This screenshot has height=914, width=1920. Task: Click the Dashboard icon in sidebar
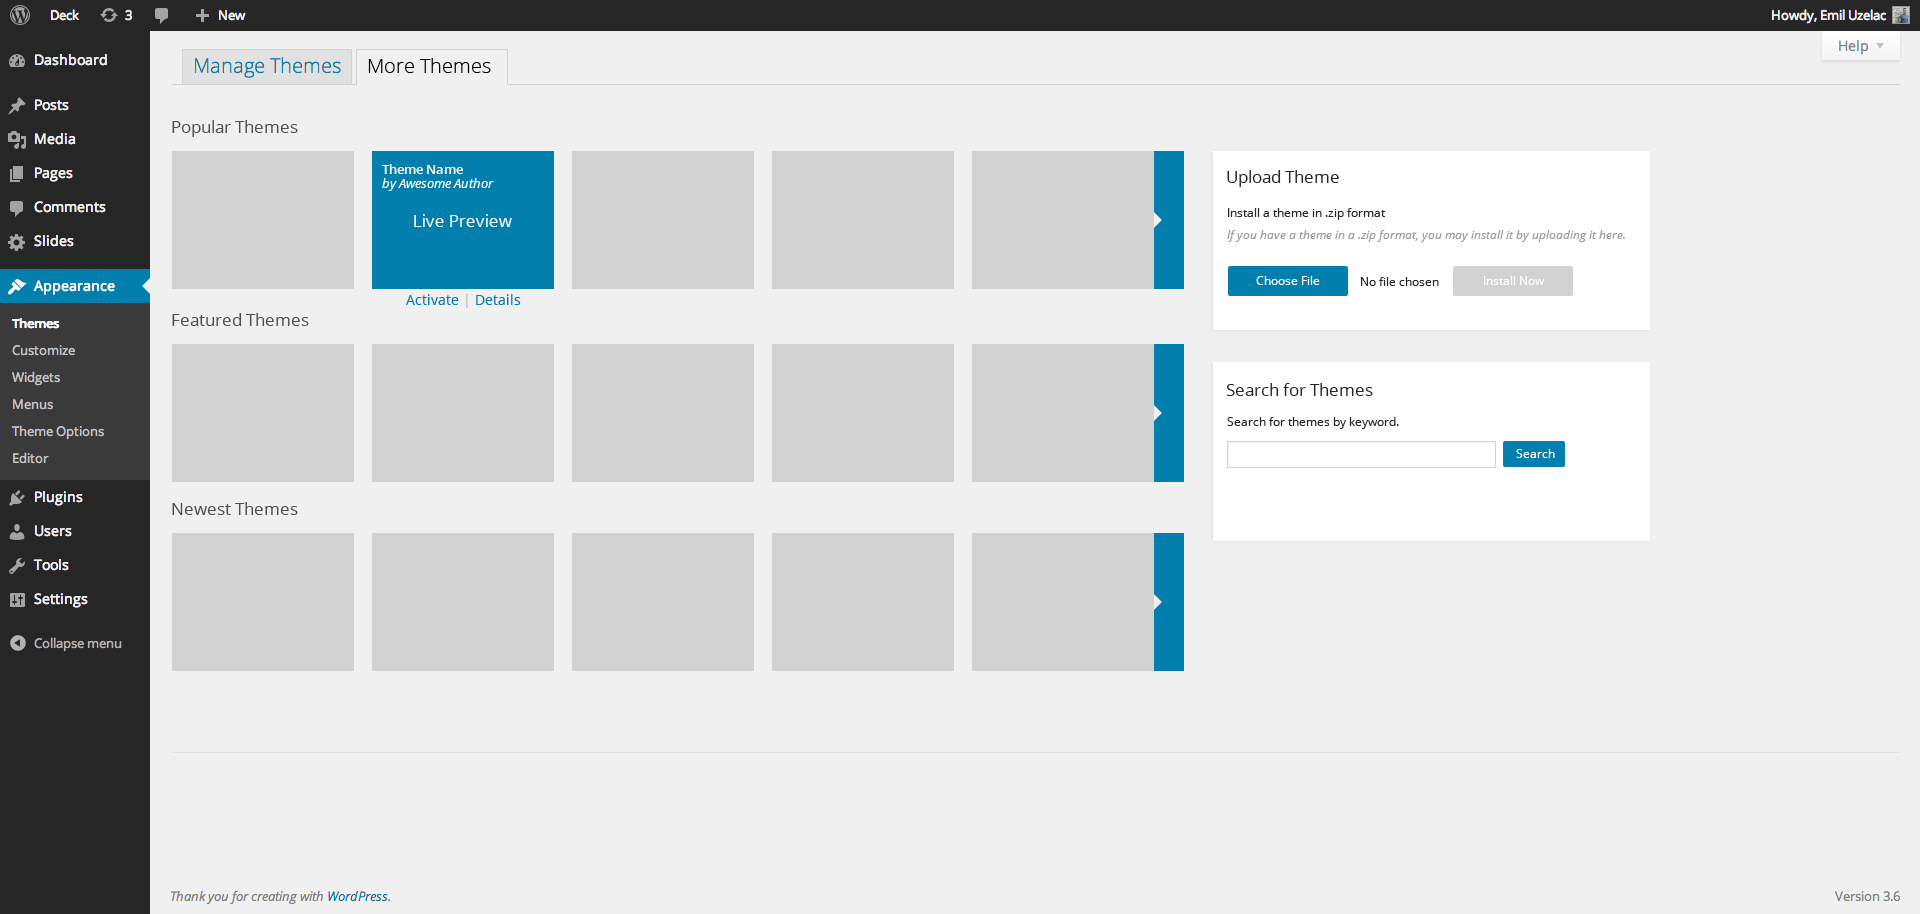tap(17, 61)
